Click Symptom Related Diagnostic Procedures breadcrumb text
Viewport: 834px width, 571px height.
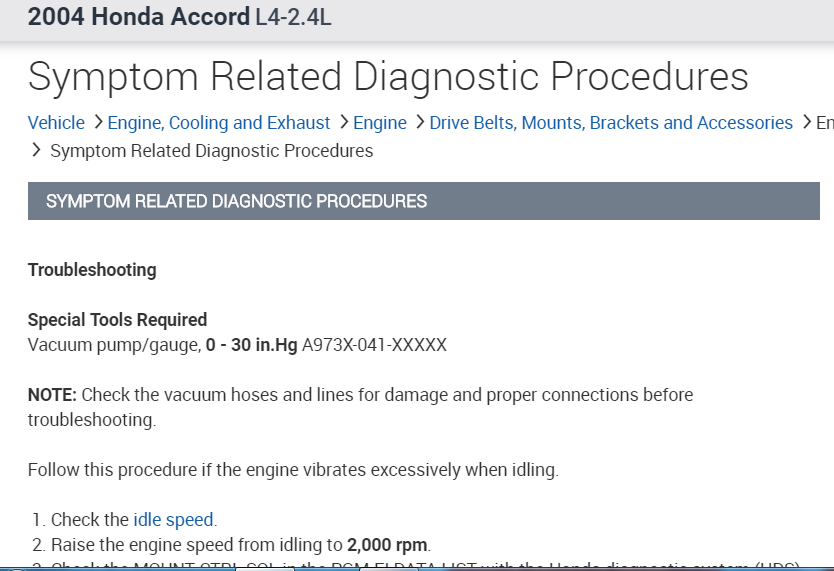pos(211,151)
